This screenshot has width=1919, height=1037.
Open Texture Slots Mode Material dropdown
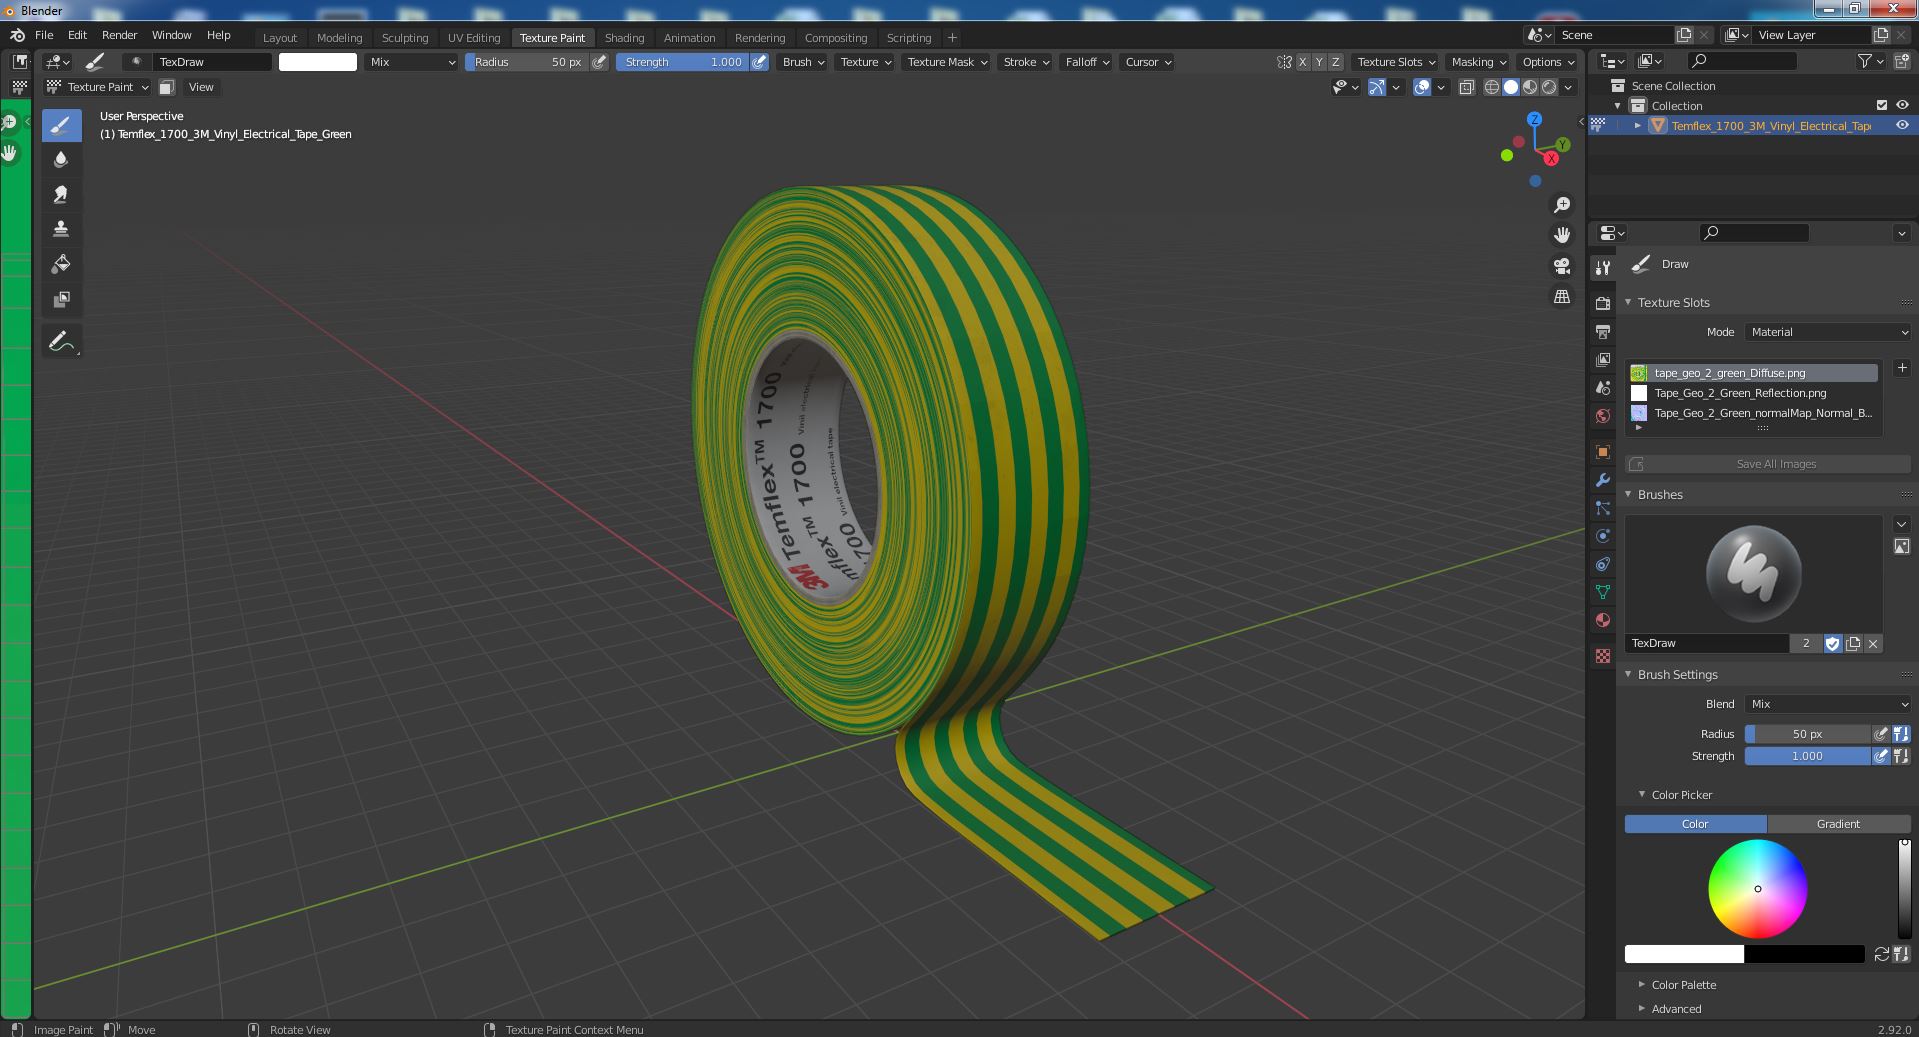pyautogui.click(x=1828, y=332)
